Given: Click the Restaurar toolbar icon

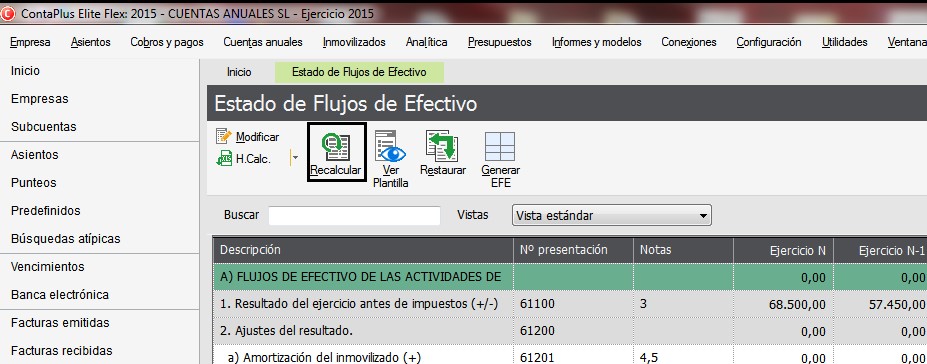Looking at the screenshot, I should 442,146.
